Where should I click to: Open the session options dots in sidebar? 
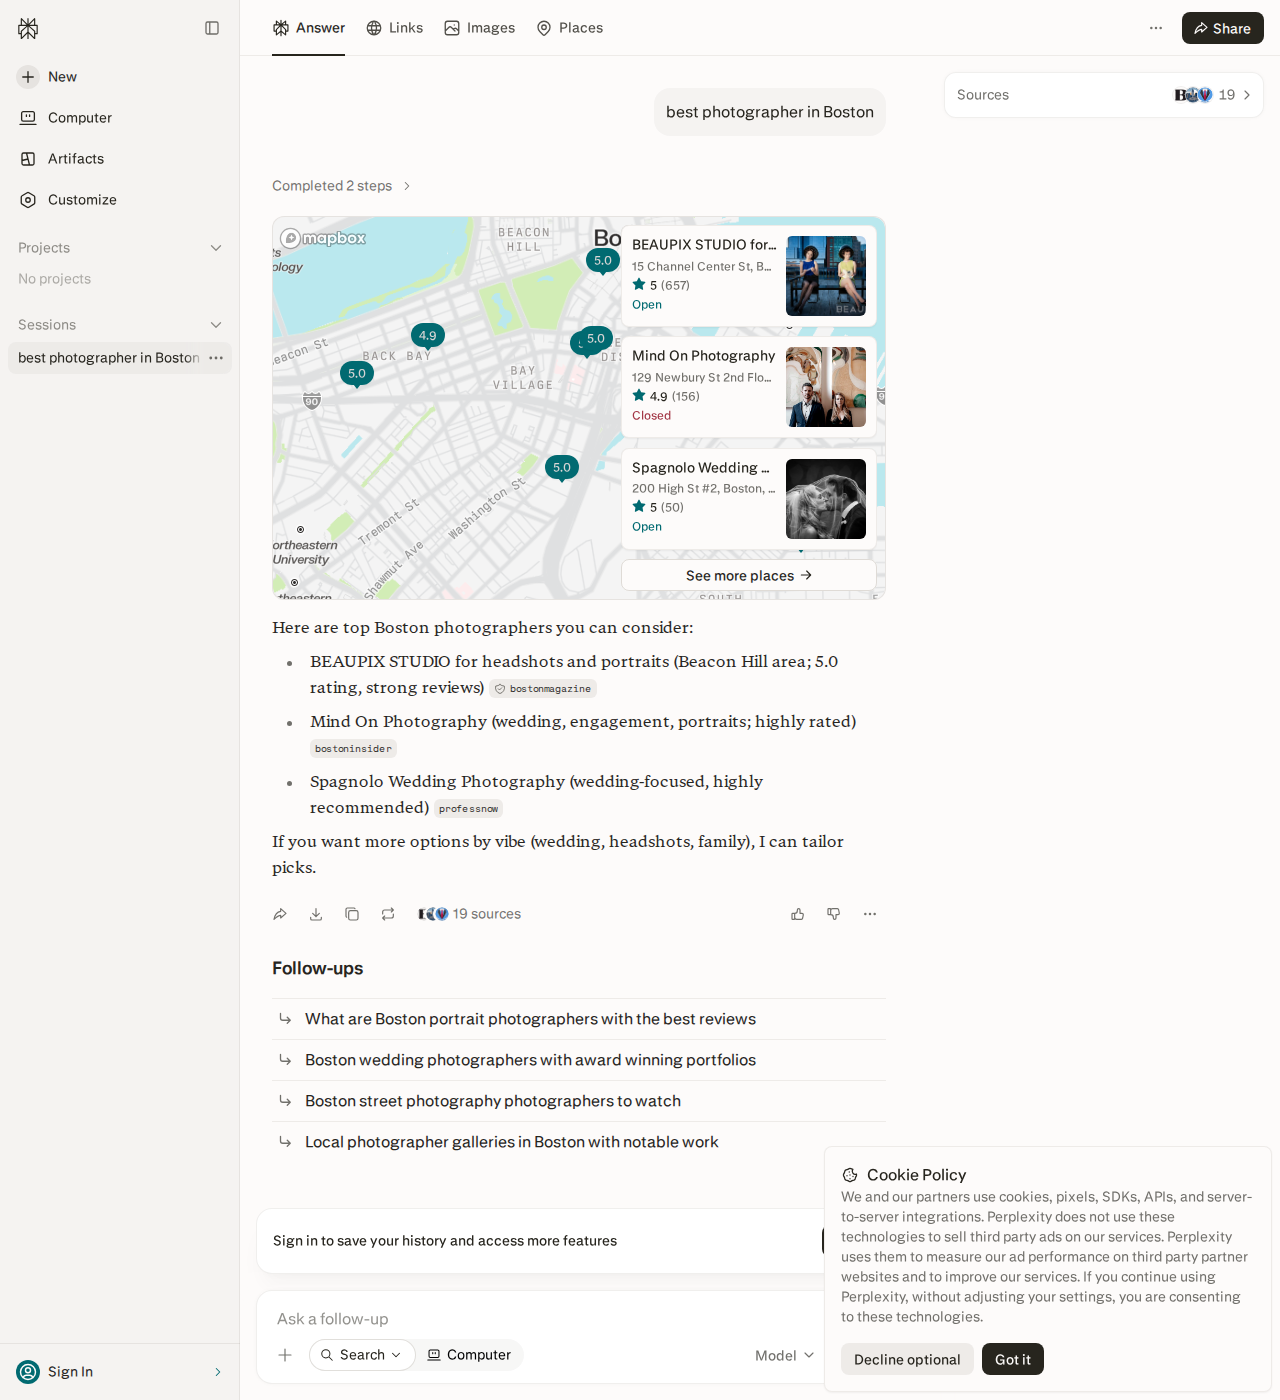coord(216,358)
